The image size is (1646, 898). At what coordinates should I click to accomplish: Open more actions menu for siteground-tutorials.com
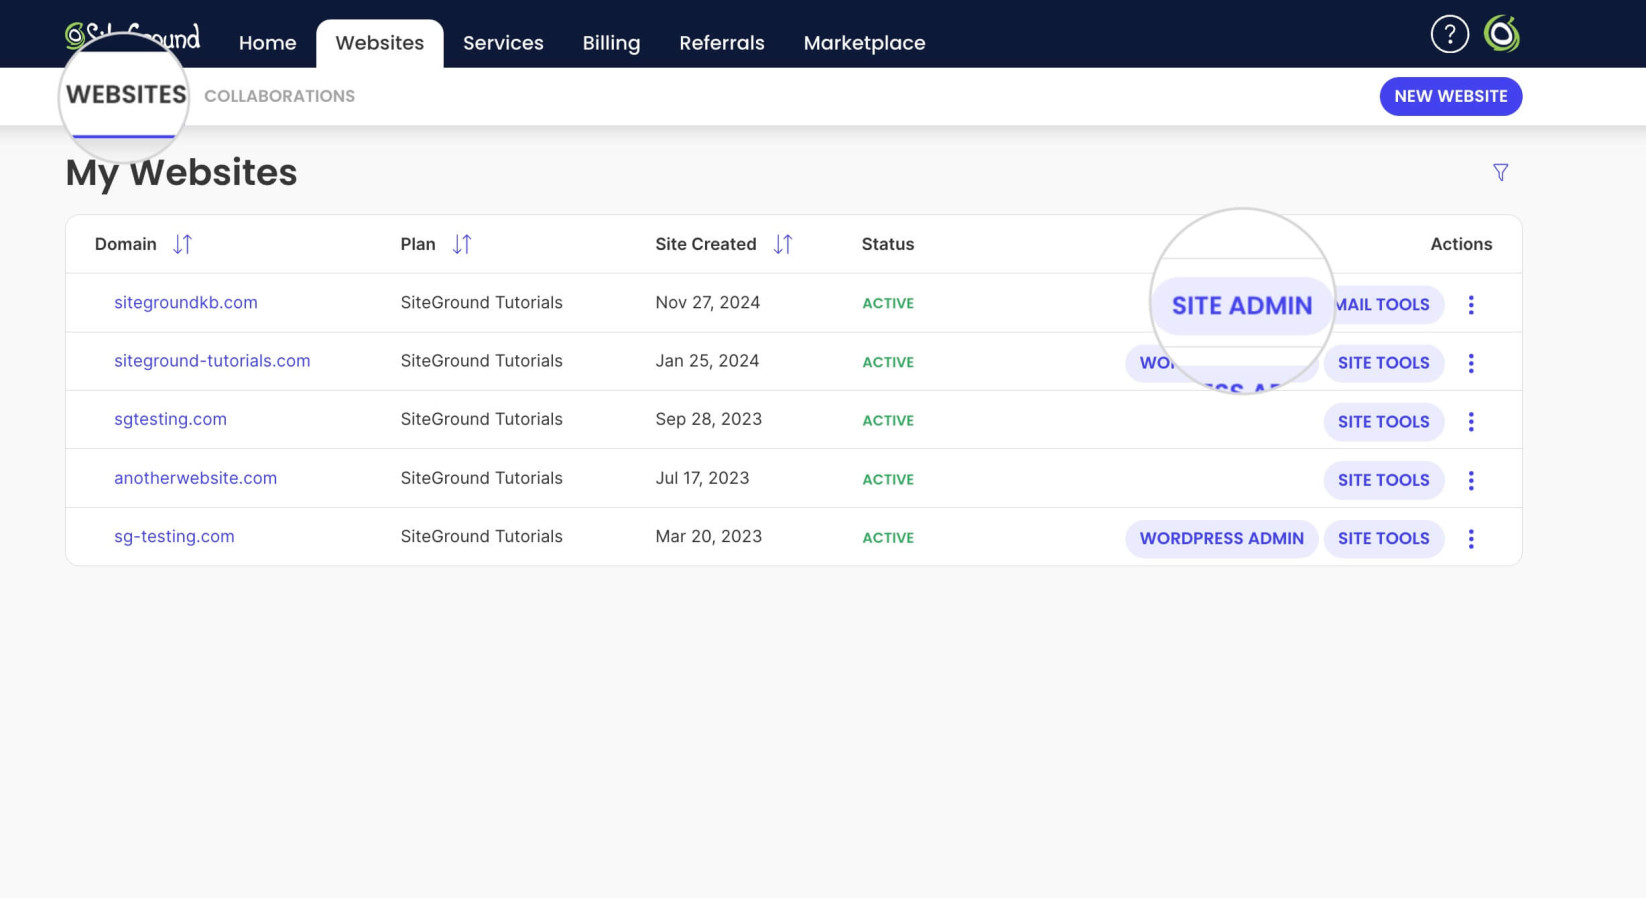click(1470, 363)
